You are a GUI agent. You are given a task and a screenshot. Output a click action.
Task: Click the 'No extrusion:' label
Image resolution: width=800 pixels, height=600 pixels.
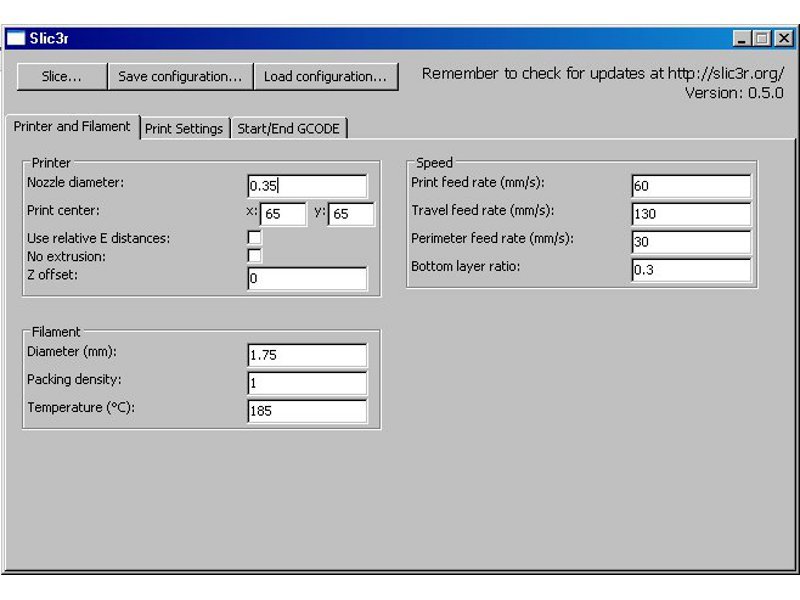tap(66, 257)
